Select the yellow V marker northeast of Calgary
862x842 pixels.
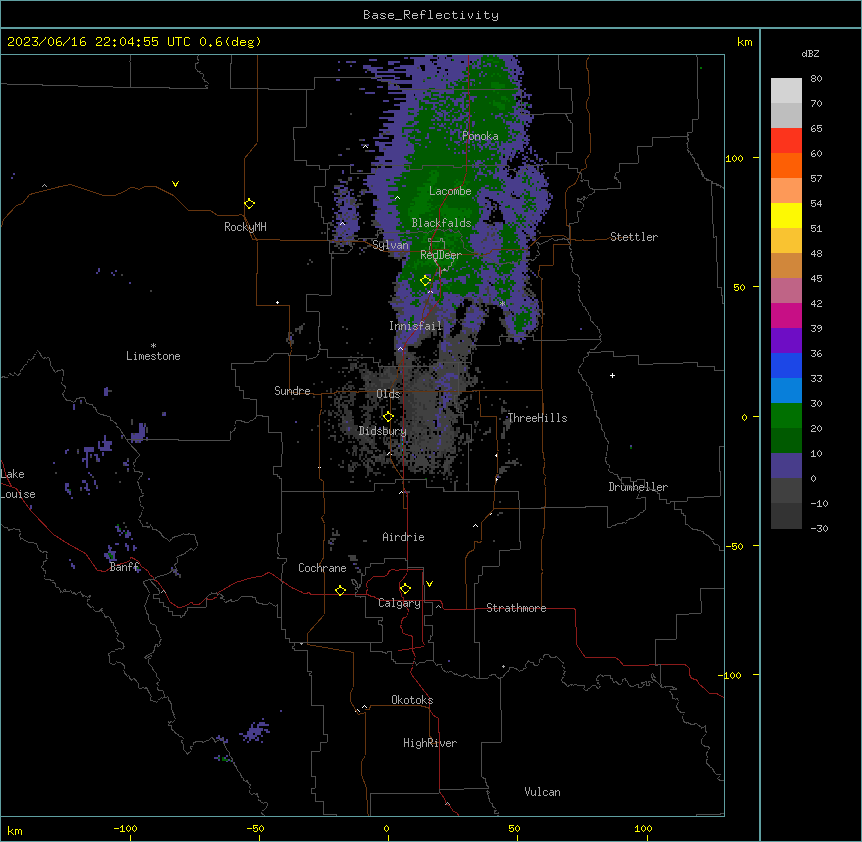click(429, 584)
